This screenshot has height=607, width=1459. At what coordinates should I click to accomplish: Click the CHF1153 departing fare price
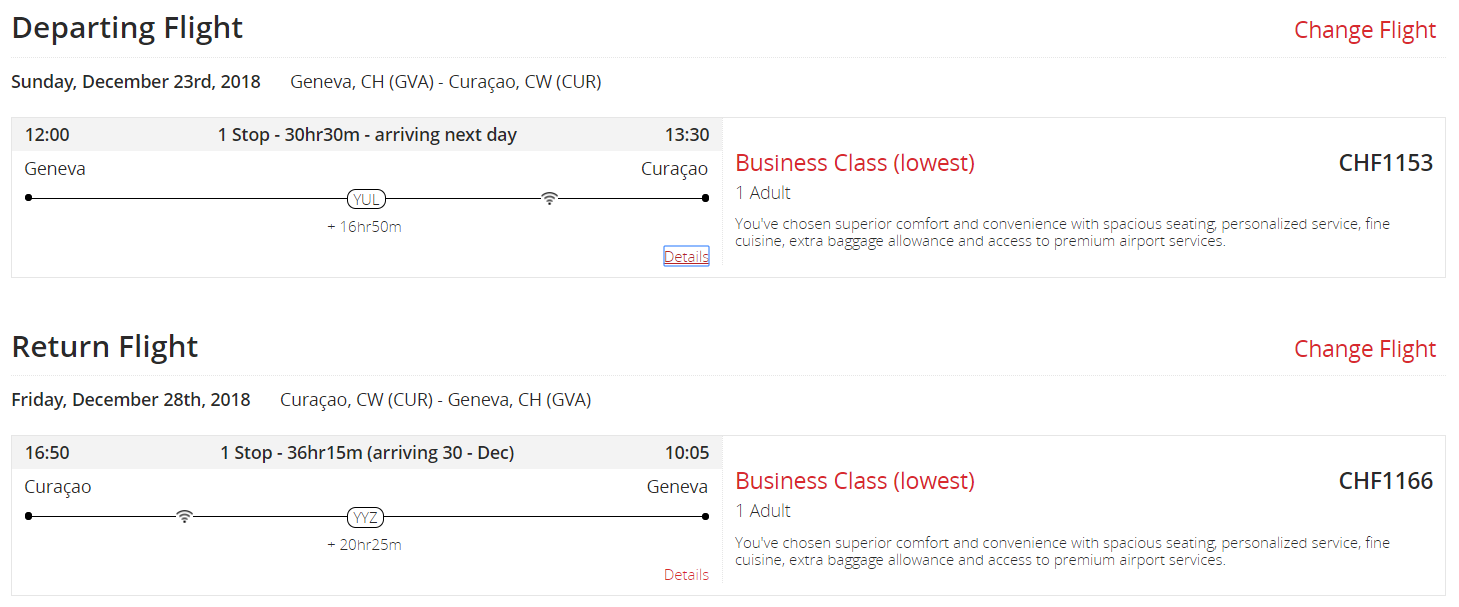point(1385,163)
